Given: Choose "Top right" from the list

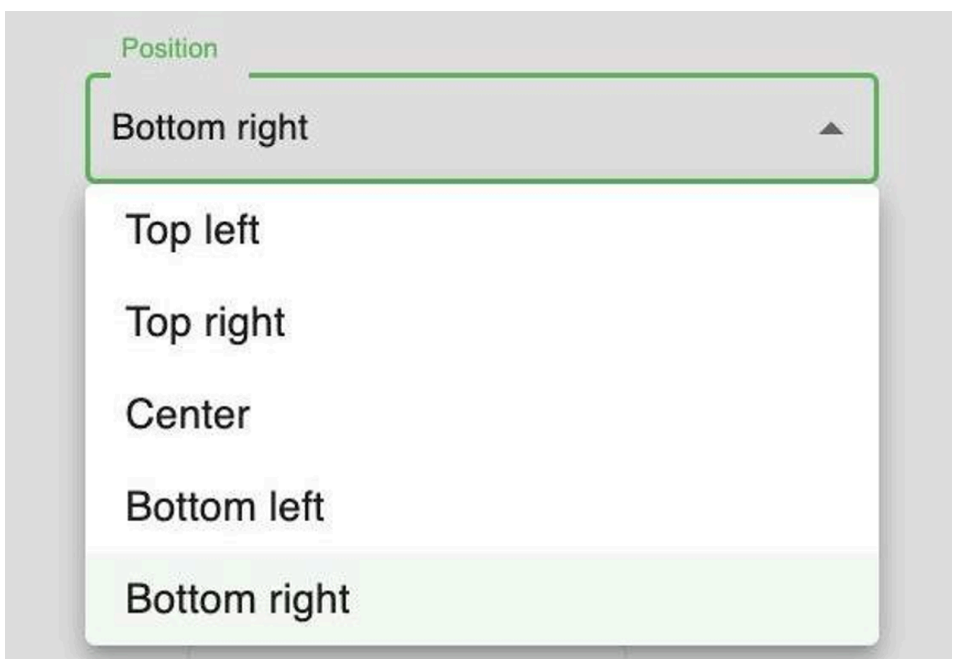Looking at the screenshot, I should coord(205,323).
